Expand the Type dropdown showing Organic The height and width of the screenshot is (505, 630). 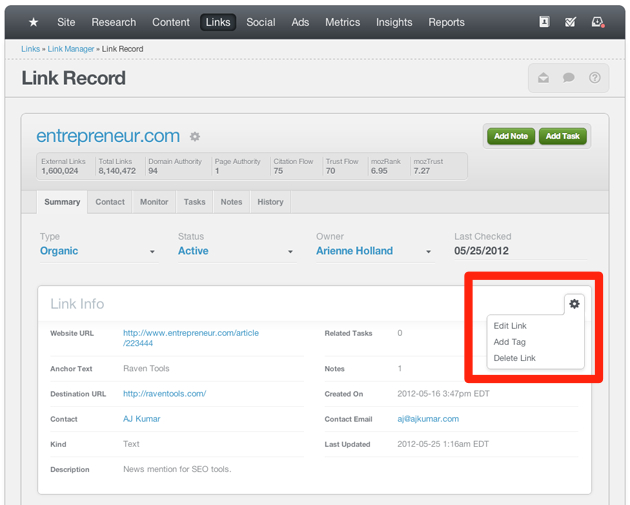click(99, 251)
